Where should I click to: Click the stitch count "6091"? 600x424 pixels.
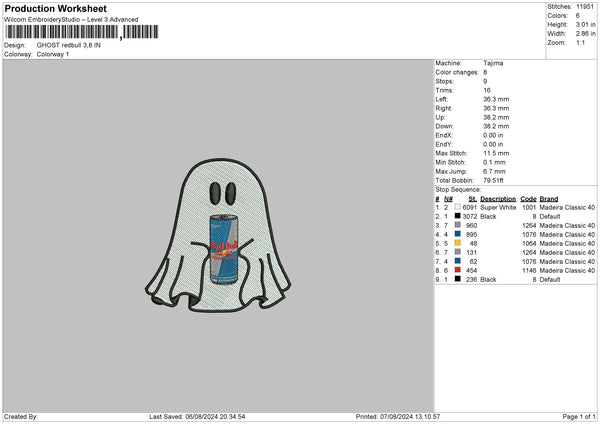(470, 207)
